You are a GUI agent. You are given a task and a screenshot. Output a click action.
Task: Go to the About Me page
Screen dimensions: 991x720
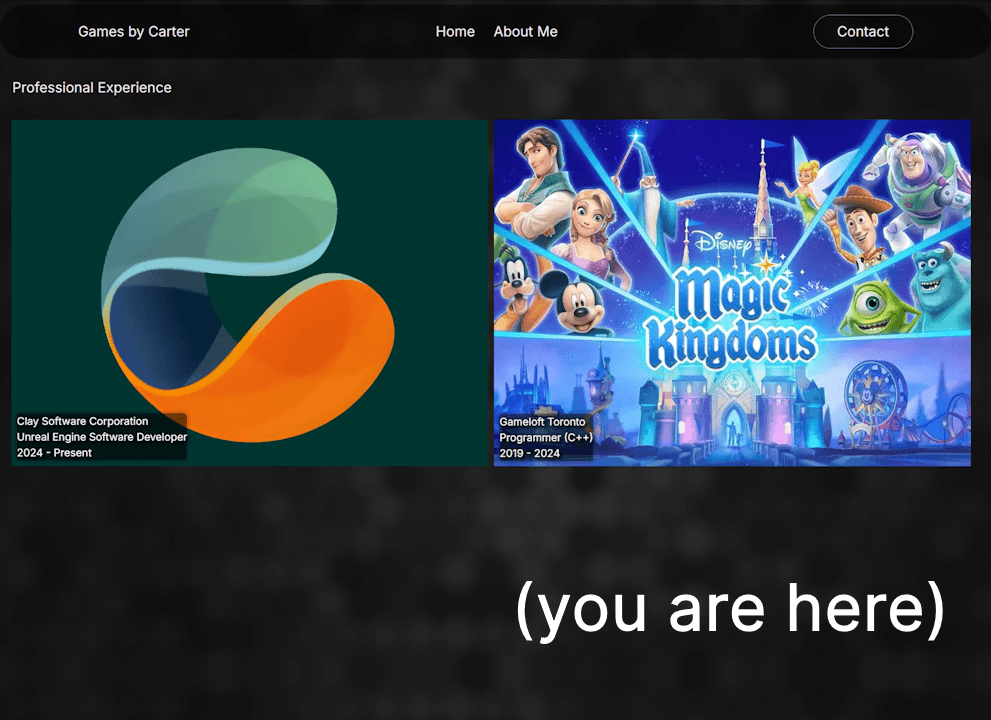coord(525,32)
